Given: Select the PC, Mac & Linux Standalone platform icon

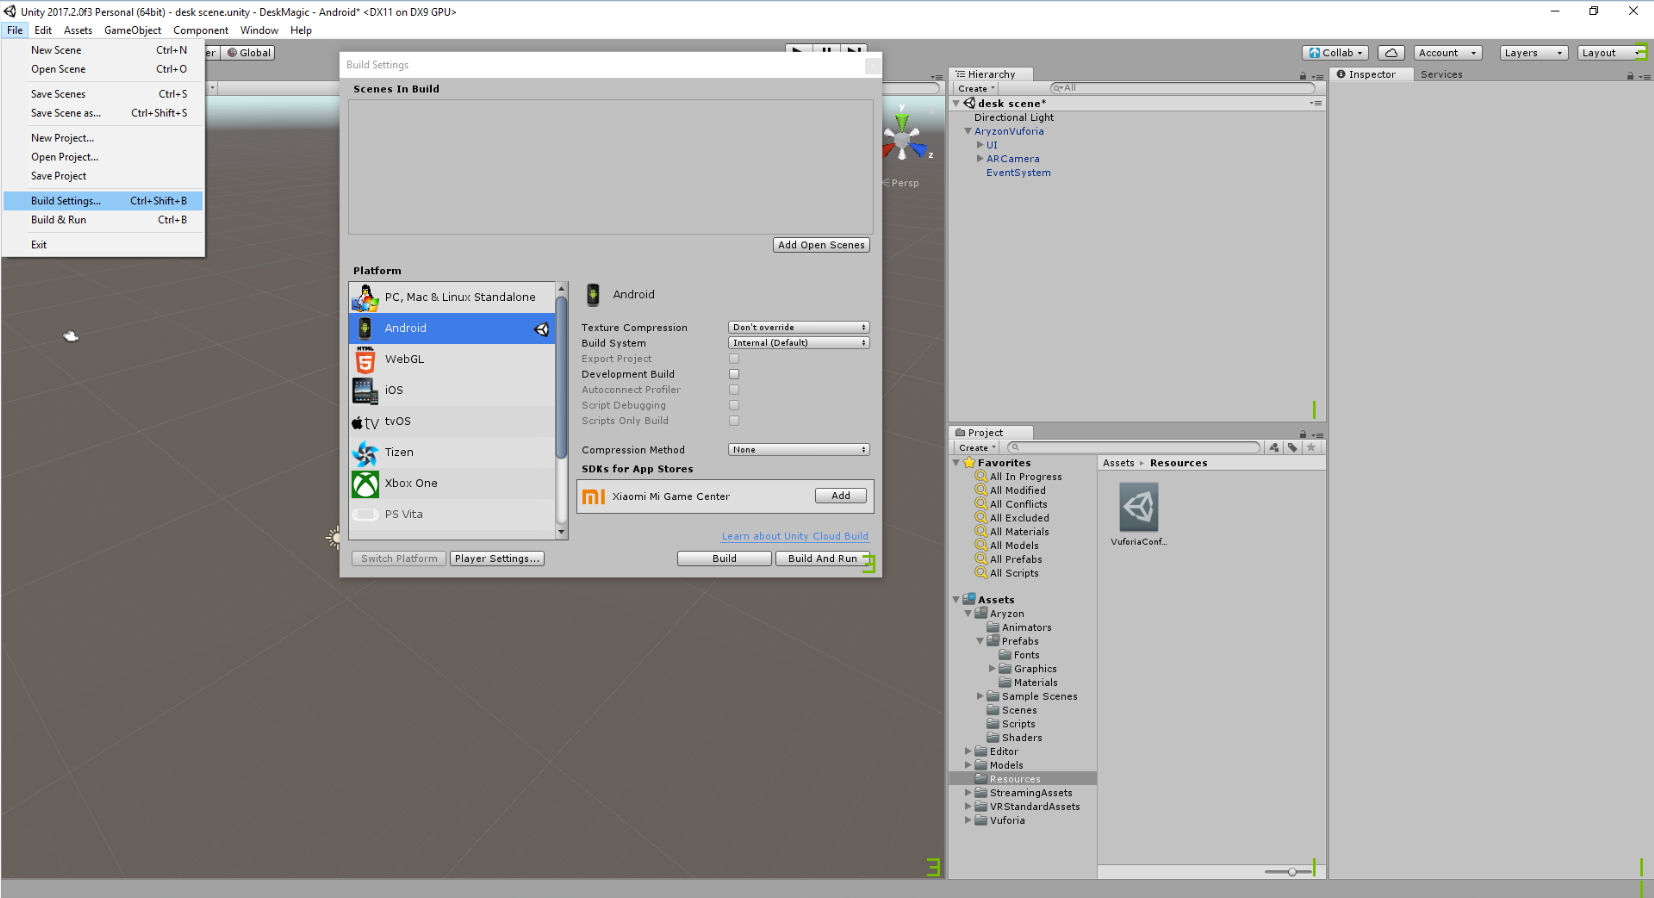Looking at the screenshot, I should tap(365, 297).
